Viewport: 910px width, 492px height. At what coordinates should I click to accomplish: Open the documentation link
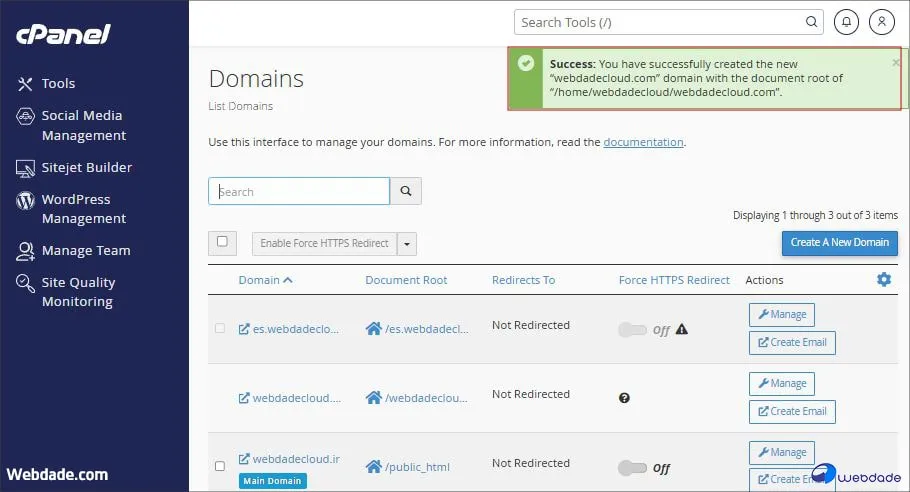pyautogui.click(x=643, y=142)
